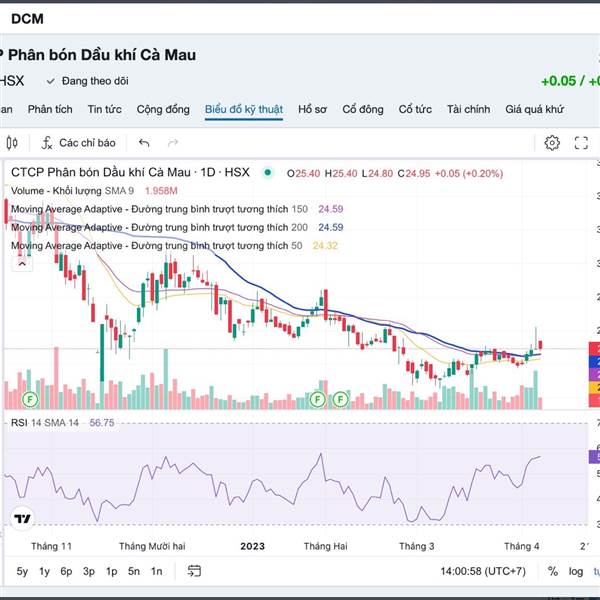Set chart range to 5n
The height and width of the screenshot is (600, 600).
(x=134, y=571)
